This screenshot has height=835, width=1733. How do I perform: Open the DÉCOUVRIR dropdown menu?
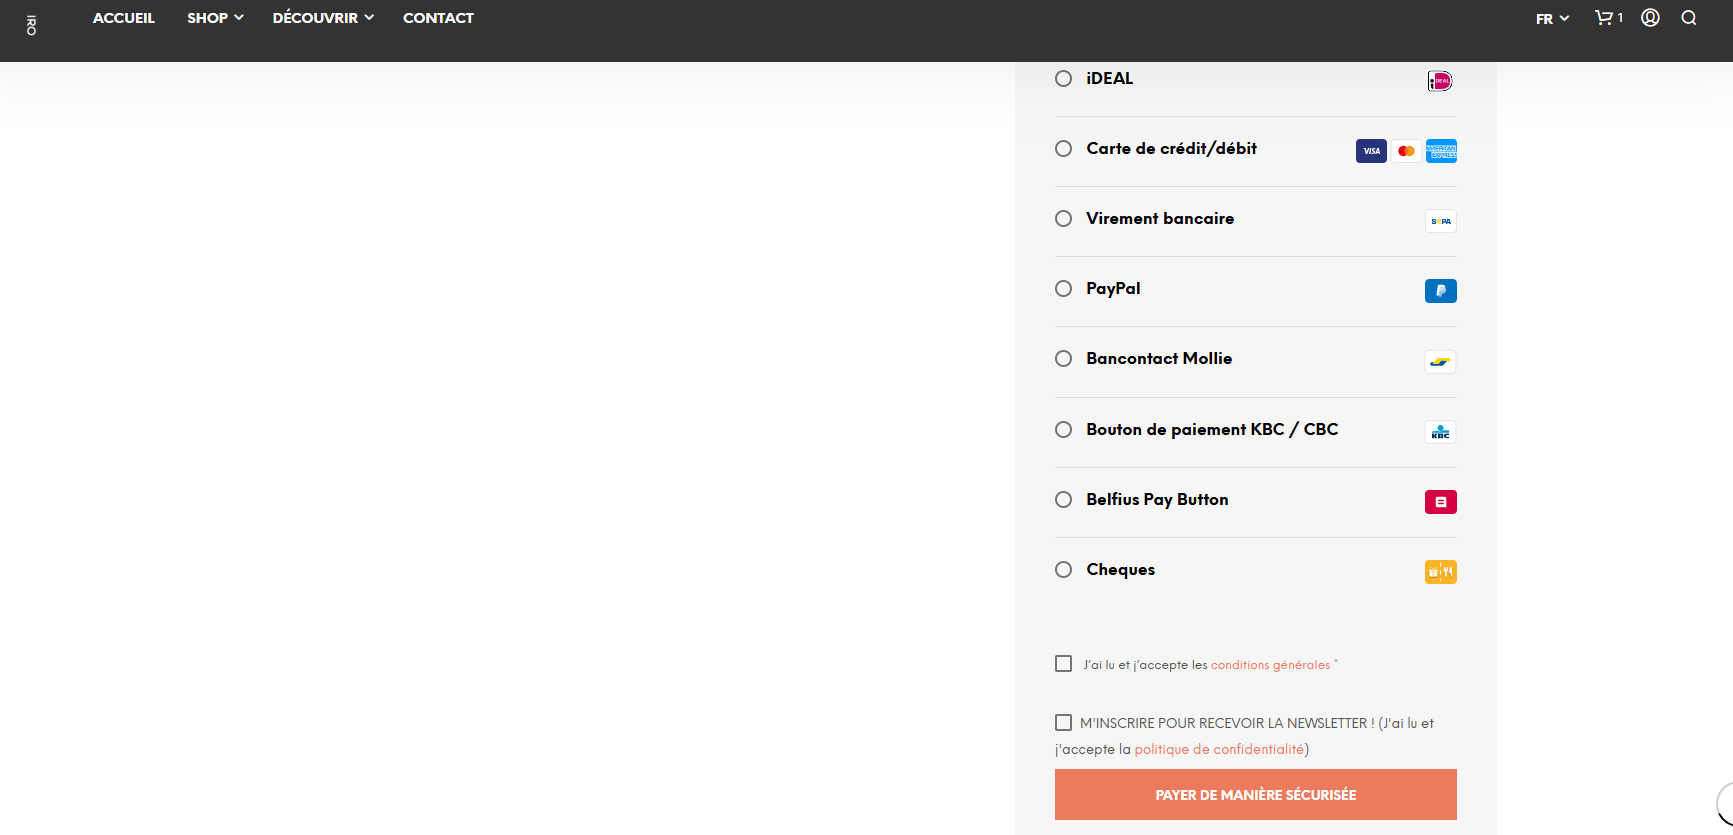coord(323,18)
